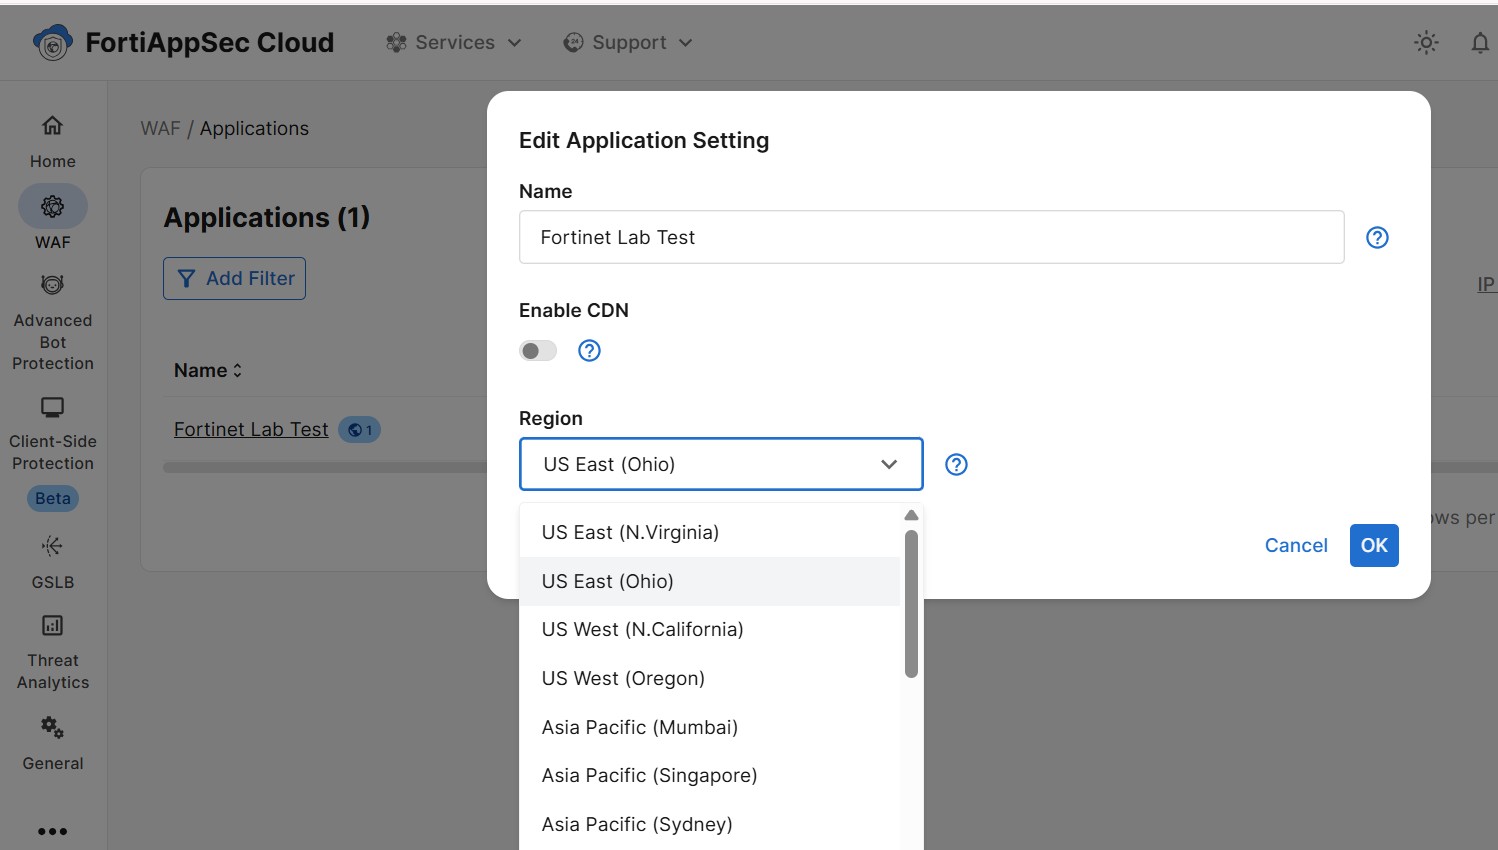Open General settings gears icon

click(x=52, y=728)
